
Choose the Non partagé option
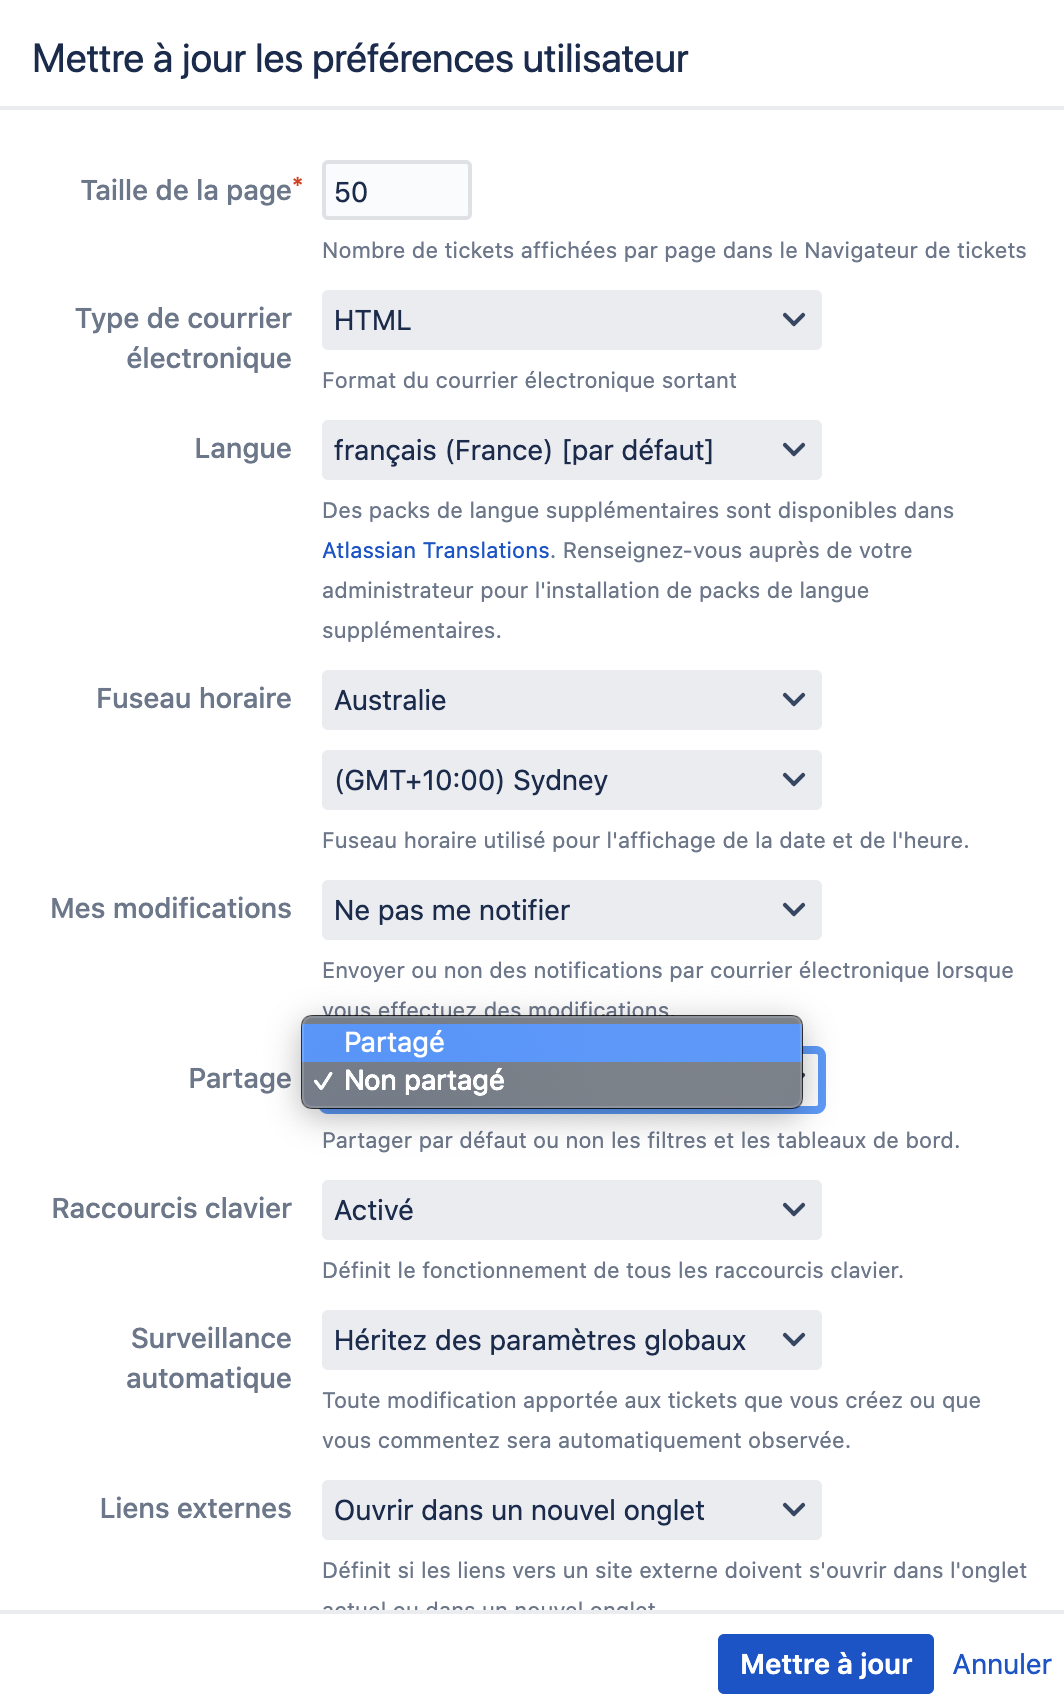551,1081
